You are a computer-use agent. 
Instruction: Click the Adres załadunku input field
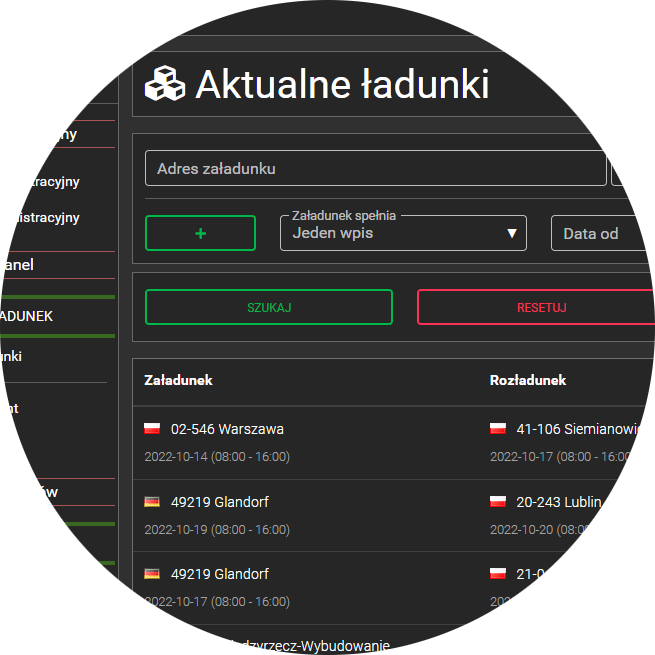tap(376, 168)
